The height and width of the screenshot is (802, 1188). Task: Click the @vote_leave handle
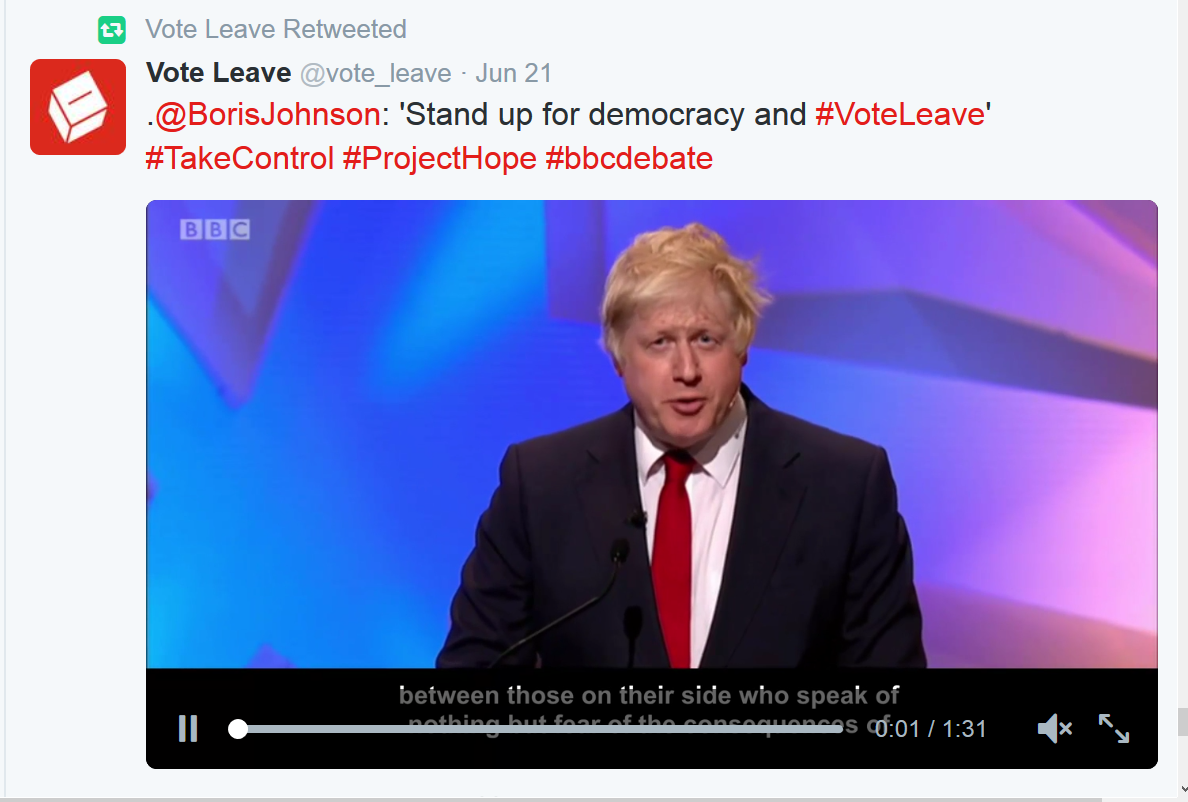click(x=376, y=73)
